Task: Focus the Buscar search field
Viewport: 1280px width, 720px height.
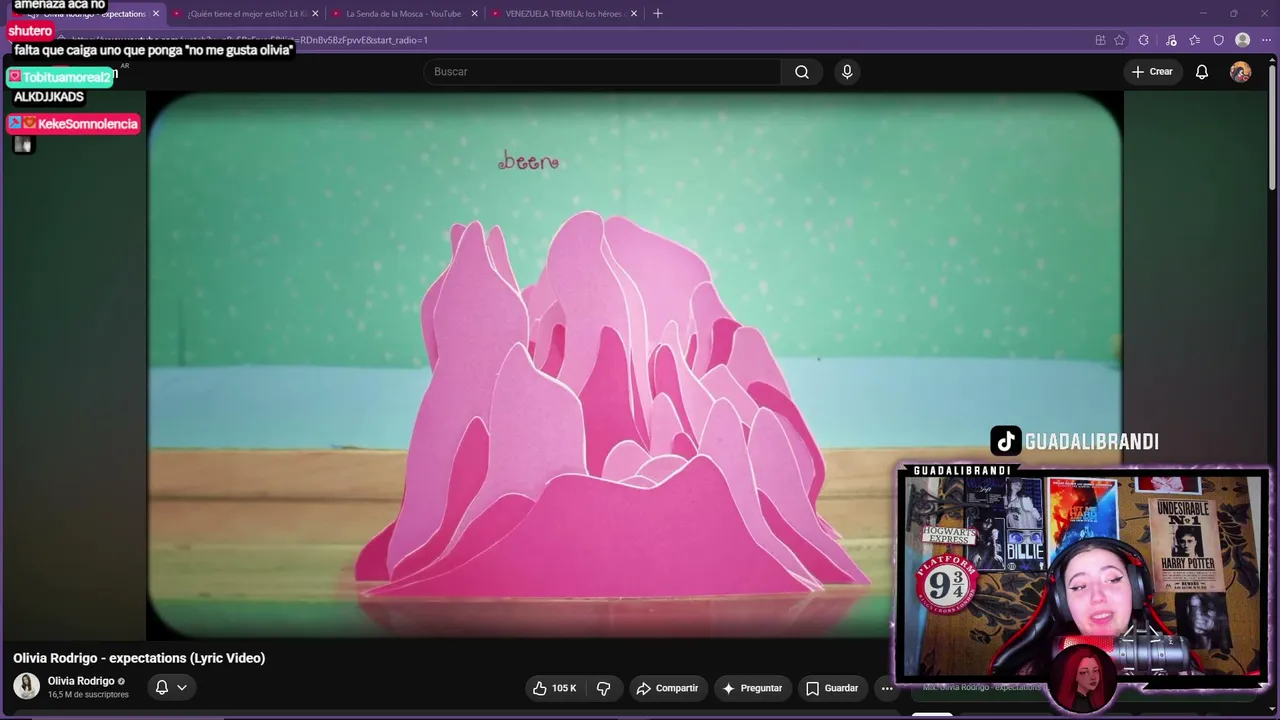Action: pyautogui.click(x=602, y=72)
